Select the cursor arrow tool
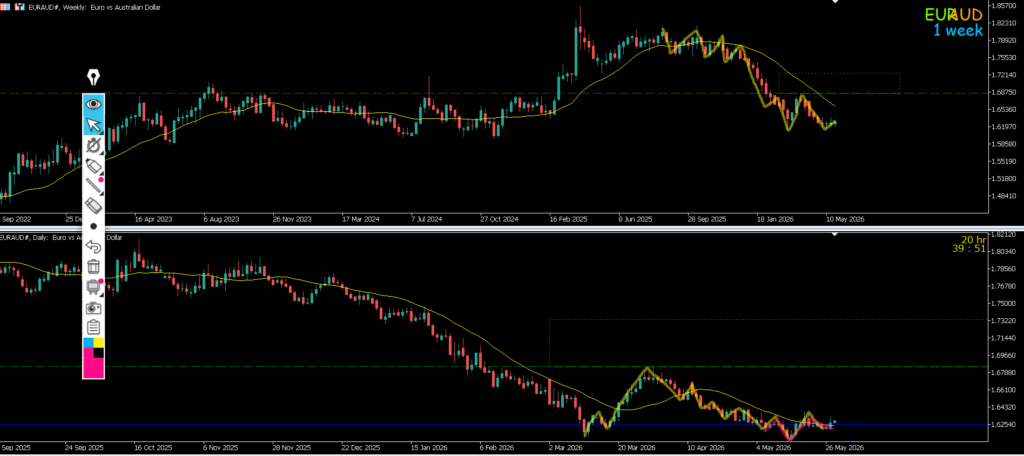The width and height of the screenshot is (1024, 456). coord(93,124)
